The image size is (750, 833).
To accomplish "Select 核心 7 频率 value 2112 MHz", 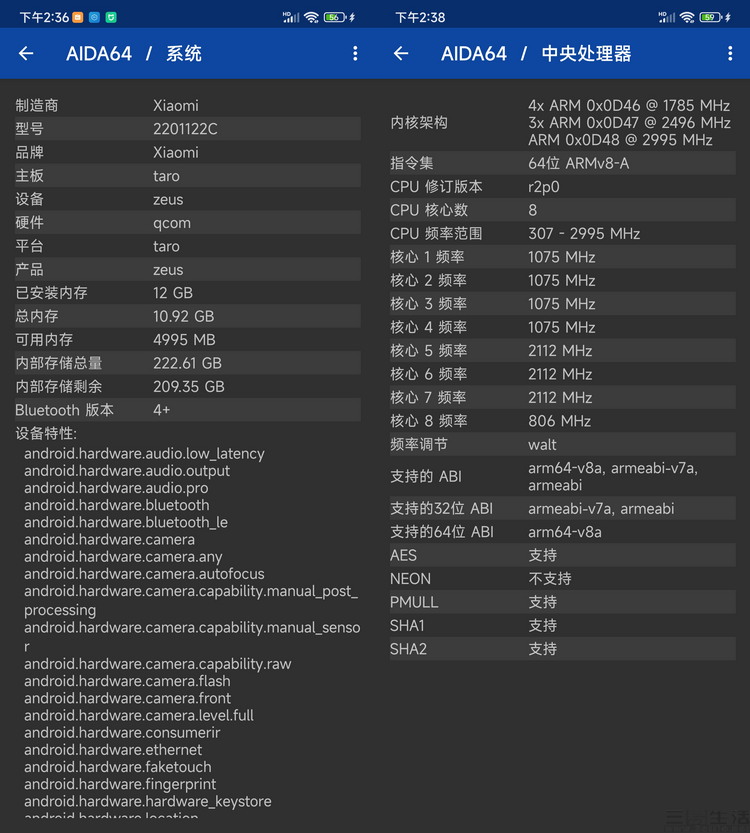I will [560, 397].
